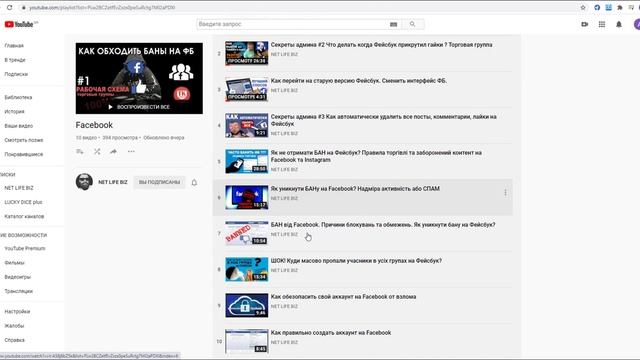This screenshot has height=360, width=640.
Task: Click the ВЫ ПОДПИСАНЫ subscribed button
Action: pyautogui.click(x=159, y=182)
